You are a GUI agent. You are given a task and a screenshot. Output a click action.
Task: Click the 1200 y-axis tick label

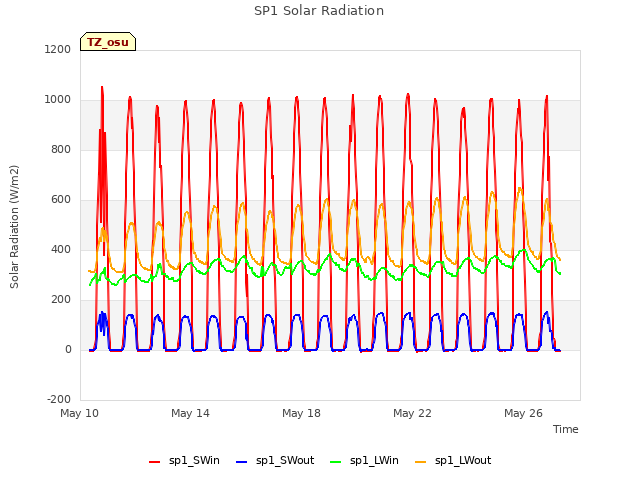[x=58, y=50]
